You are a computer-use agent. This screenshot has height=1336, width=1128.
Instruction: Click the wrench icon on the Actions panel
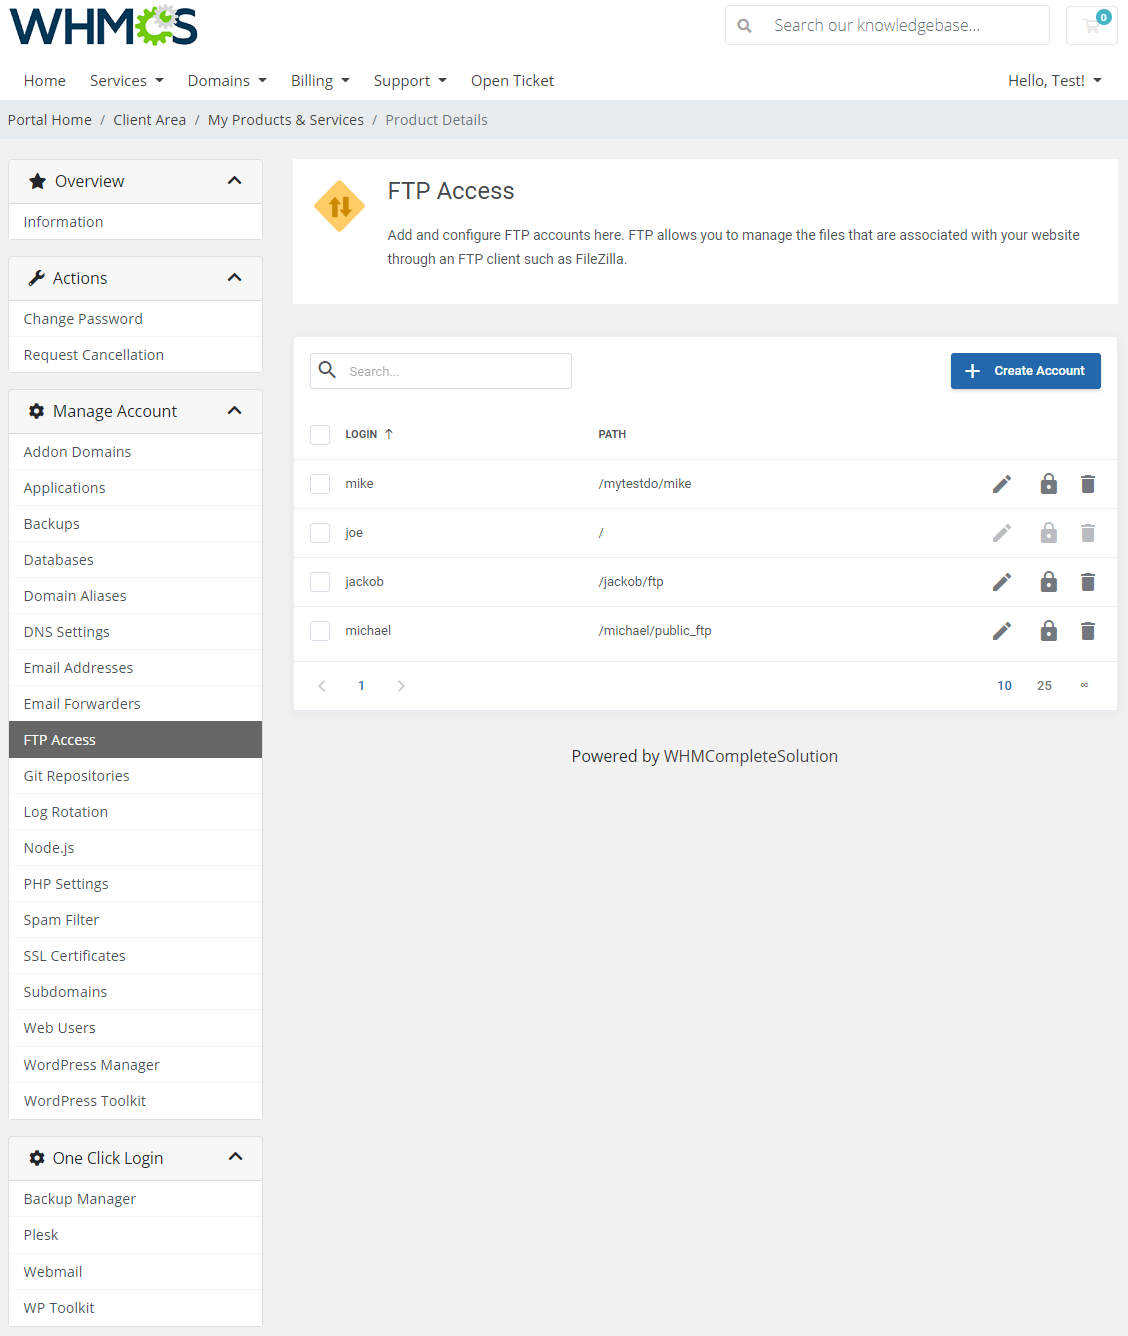[36, 278]
